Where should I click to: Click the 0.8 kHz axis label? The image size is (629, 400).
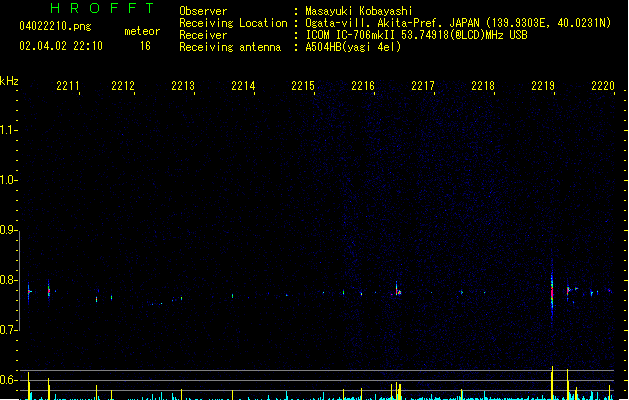[x=8, y=280]
